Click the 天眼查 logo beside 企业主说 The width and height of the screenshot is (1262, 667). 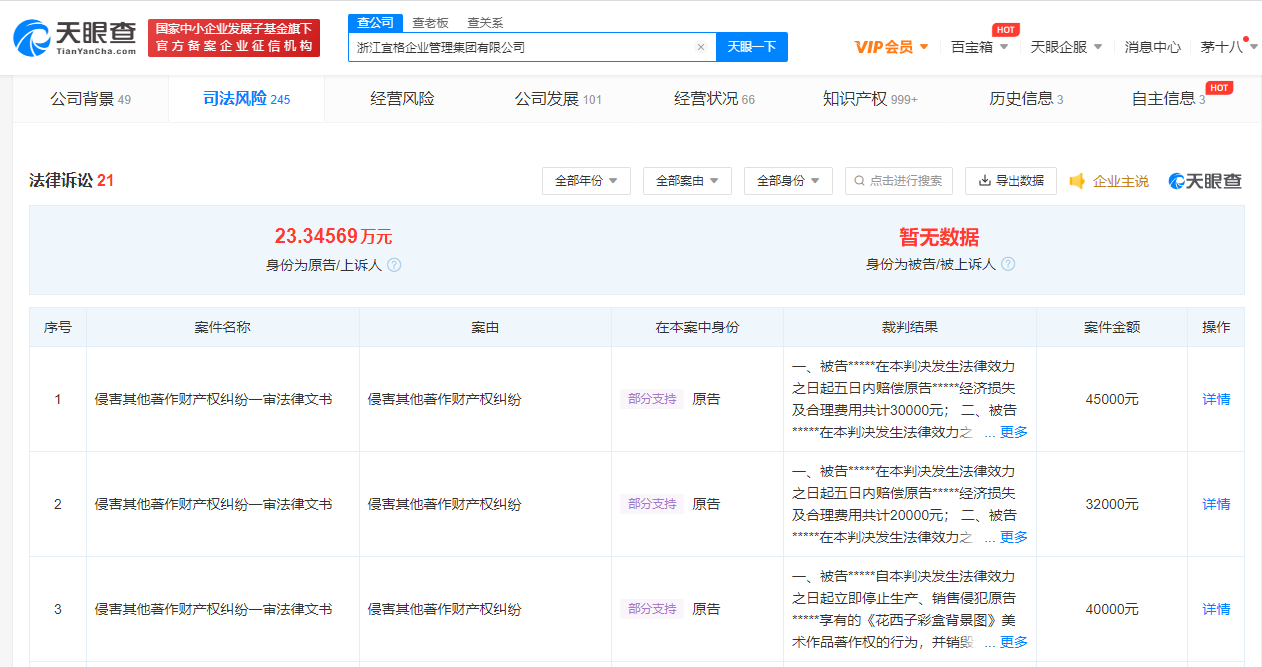click(x=1205, y=181)
